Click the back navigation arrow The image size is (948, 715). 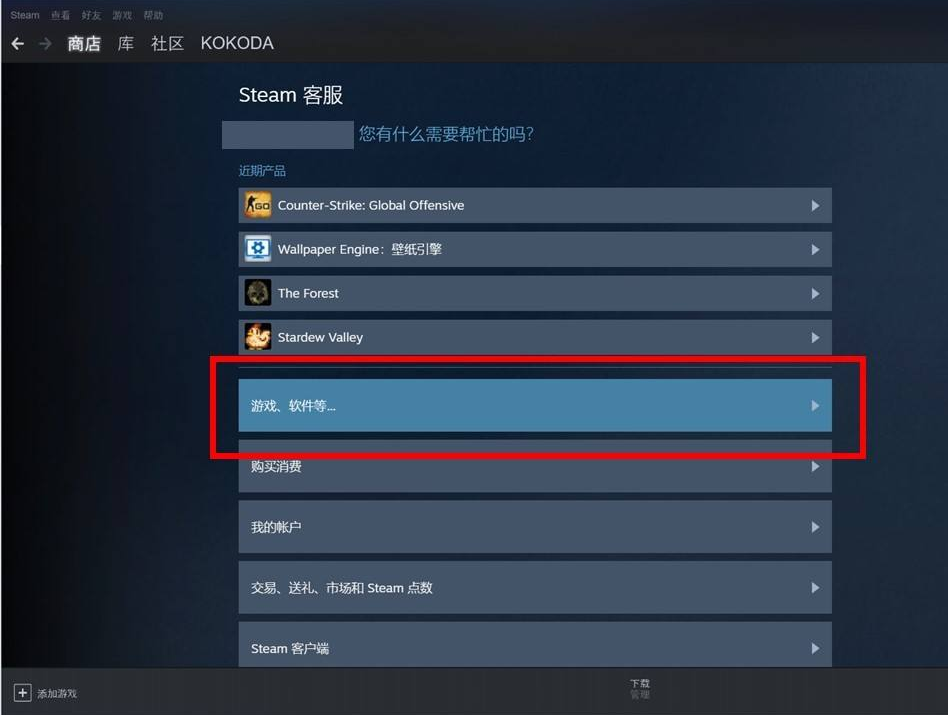click(x=18, y=44)
